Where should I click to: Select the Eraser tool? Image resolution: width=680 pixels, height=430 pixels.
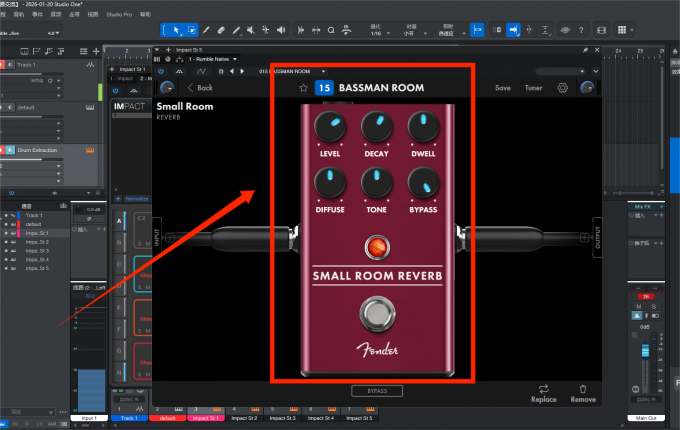(x=221, y=30)
